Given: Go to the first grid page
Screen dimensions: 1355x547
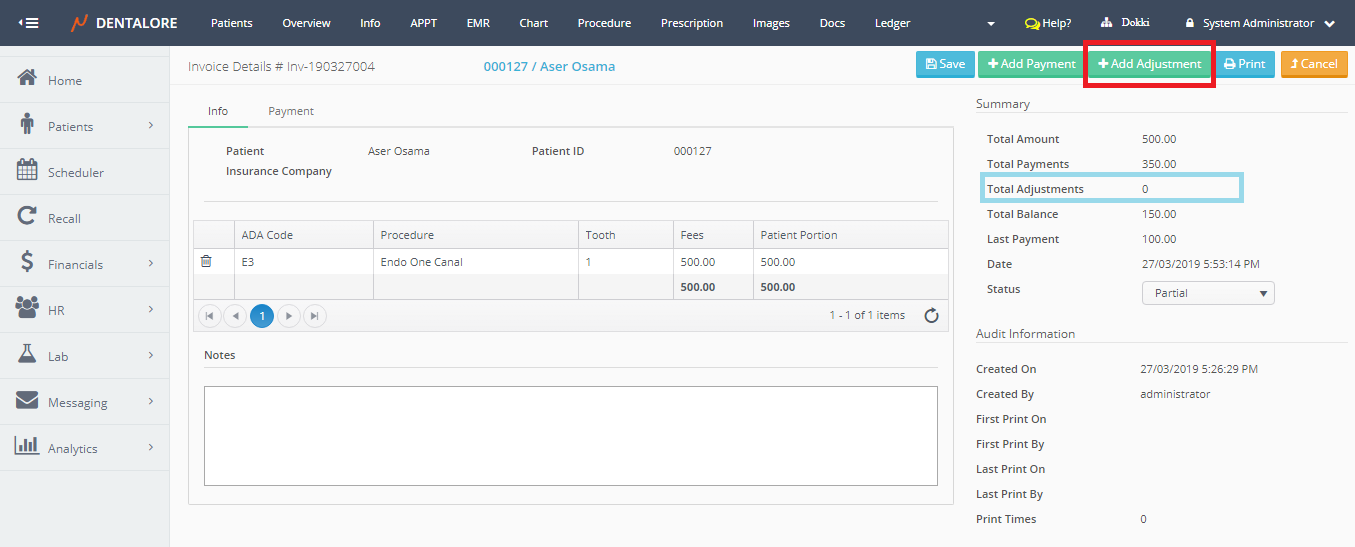Looking at the screenshot, I should click(x=210, y=316).
